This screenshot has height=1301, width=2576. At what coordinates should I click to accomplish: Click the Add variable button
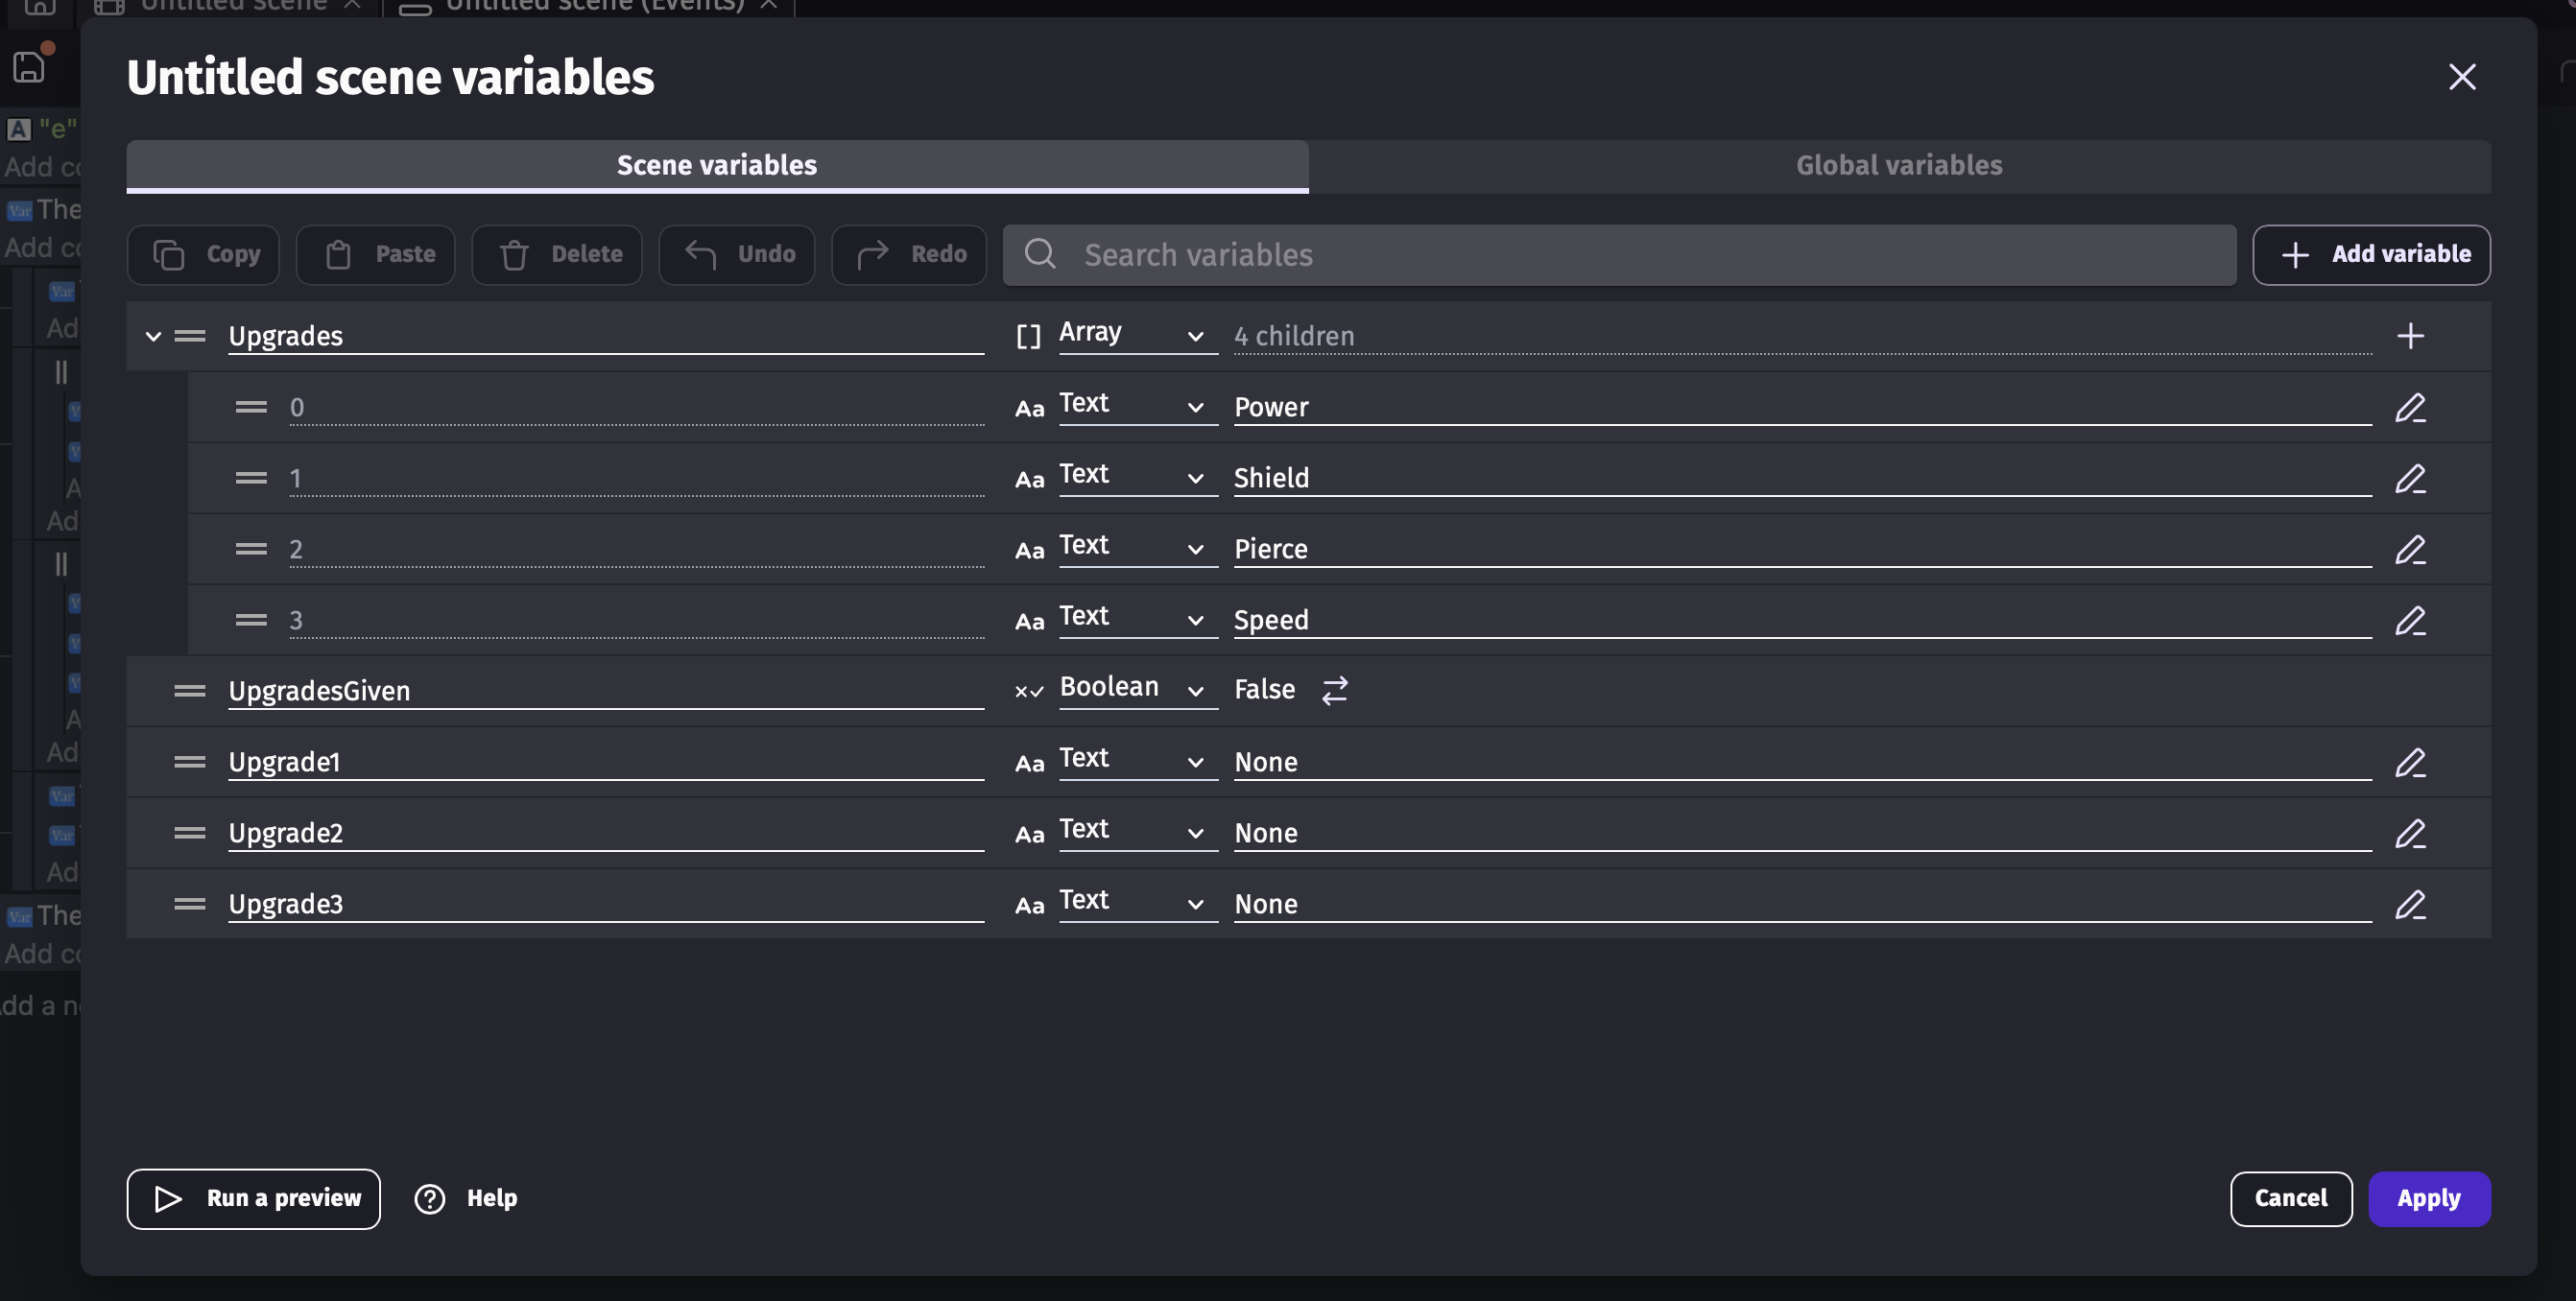(2371, 255)
